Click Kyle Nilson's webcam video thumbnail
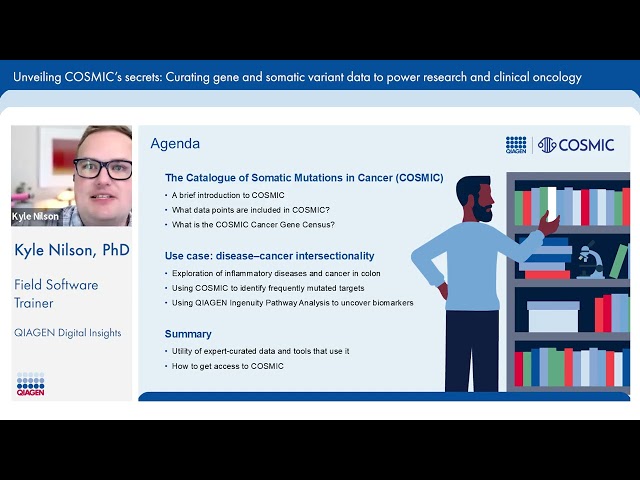 coord(71,176)
